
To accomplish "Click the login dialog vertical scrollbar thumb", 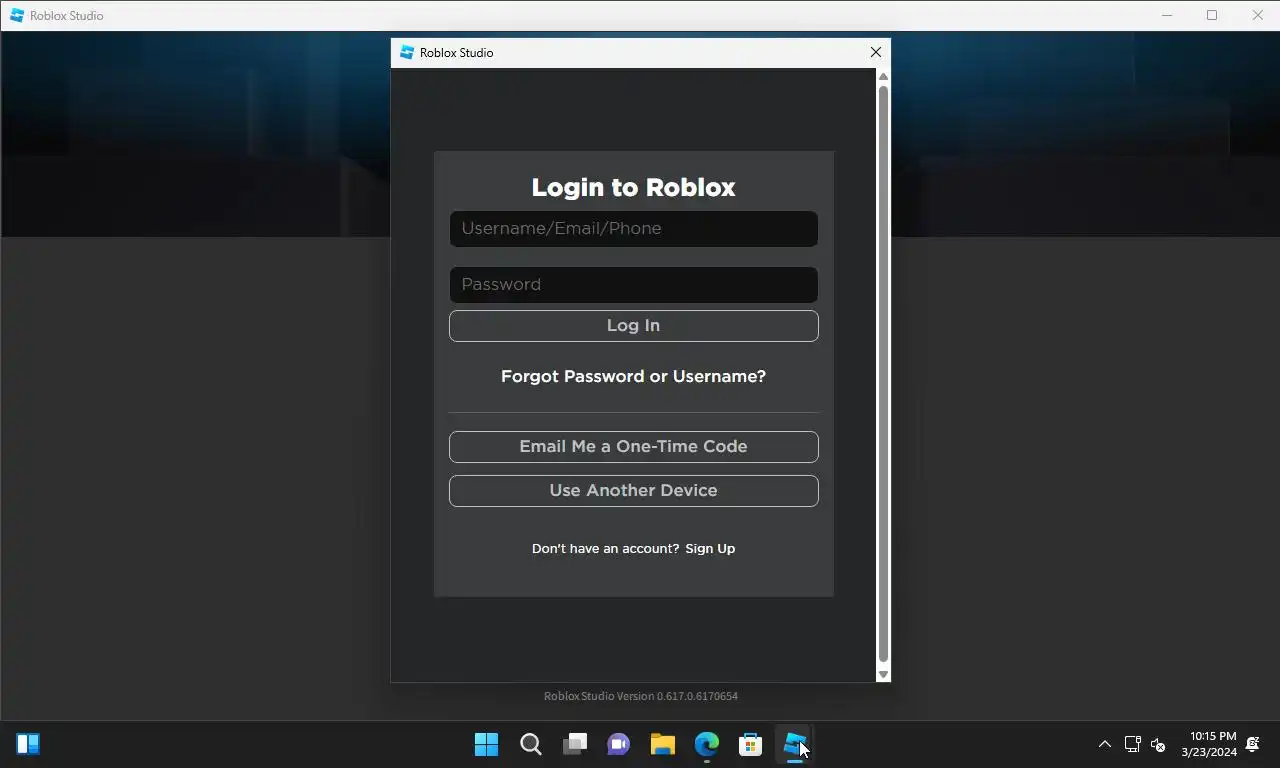I will pos(883,374).
